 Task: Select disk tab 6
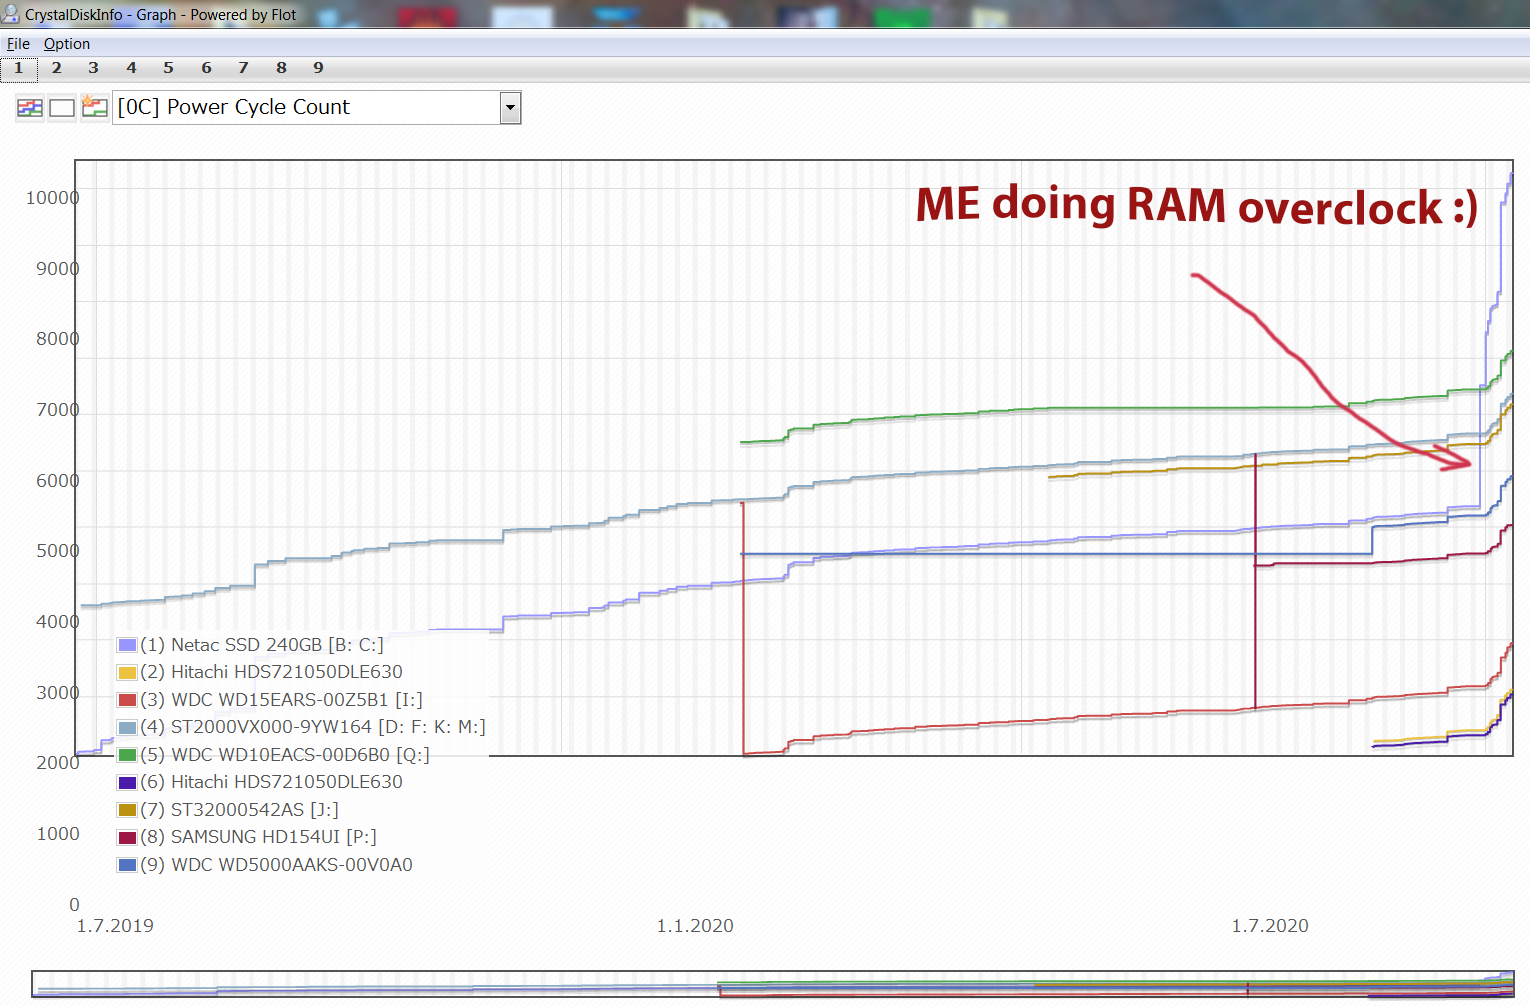point(206,68)
